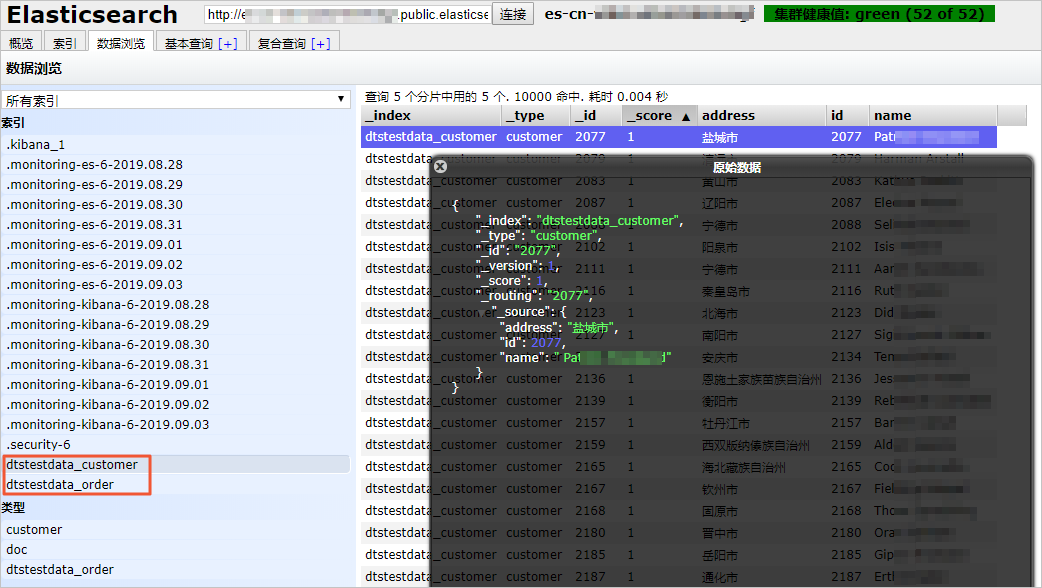This screenshot has height=588, width=1042.
Task: Select .monitoring-es-6-2019.09.01 index
Action: pyautogui.click(x=176, y=244)
